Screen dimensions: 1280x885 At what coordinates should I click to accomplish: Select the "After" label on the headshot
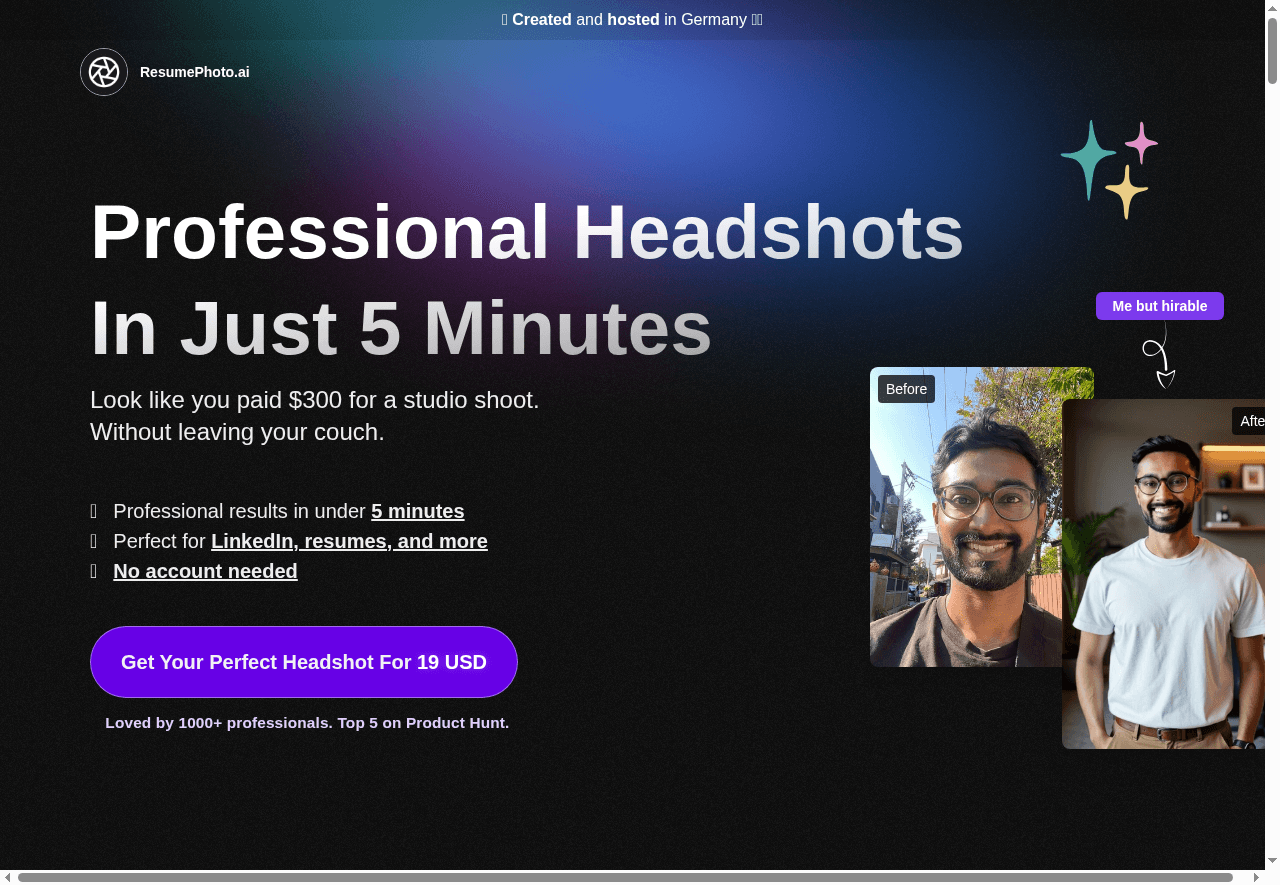point(1250,421)
